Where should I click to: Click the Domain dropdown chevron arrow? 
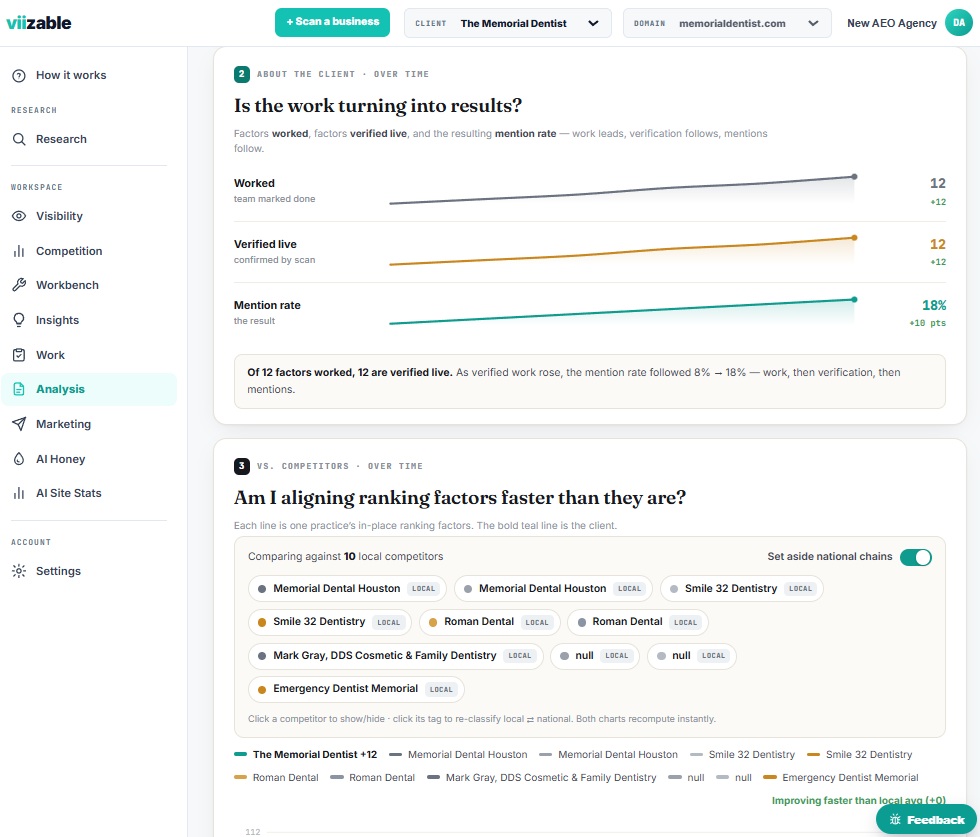(x=812, y=23)
